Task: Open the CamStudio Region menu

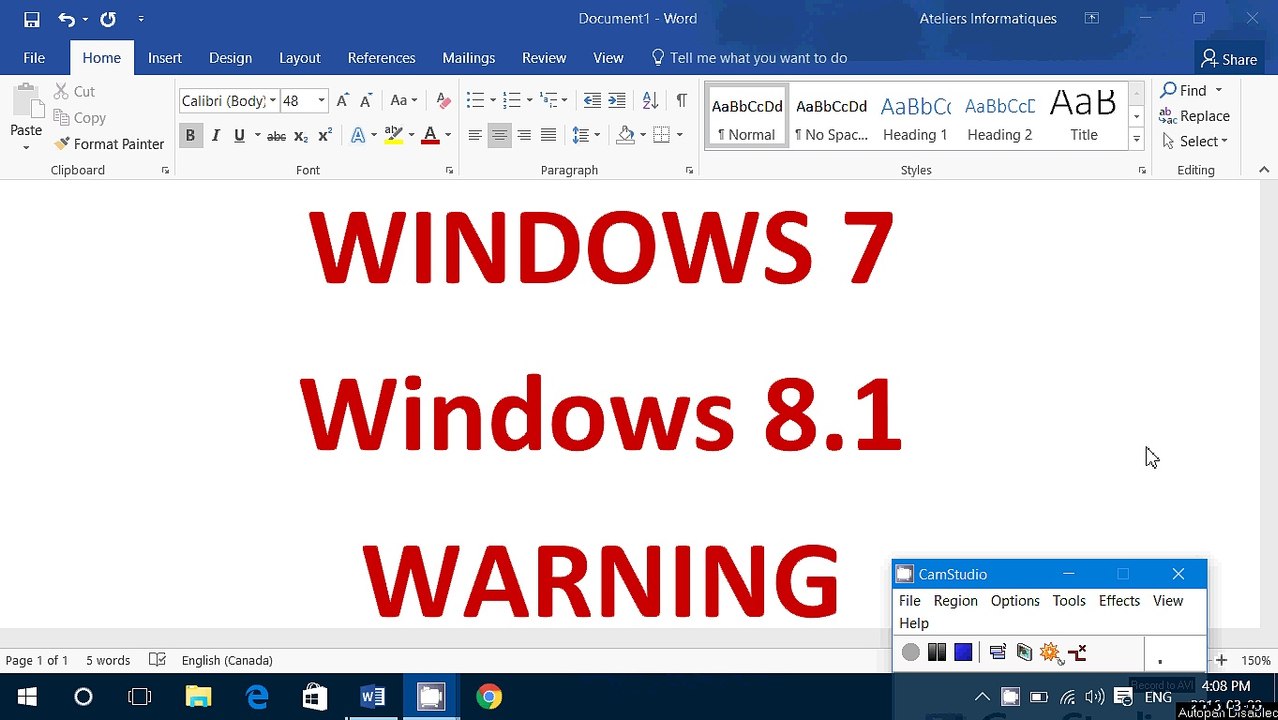Action: pyautogui.click(x=955, y=601)
